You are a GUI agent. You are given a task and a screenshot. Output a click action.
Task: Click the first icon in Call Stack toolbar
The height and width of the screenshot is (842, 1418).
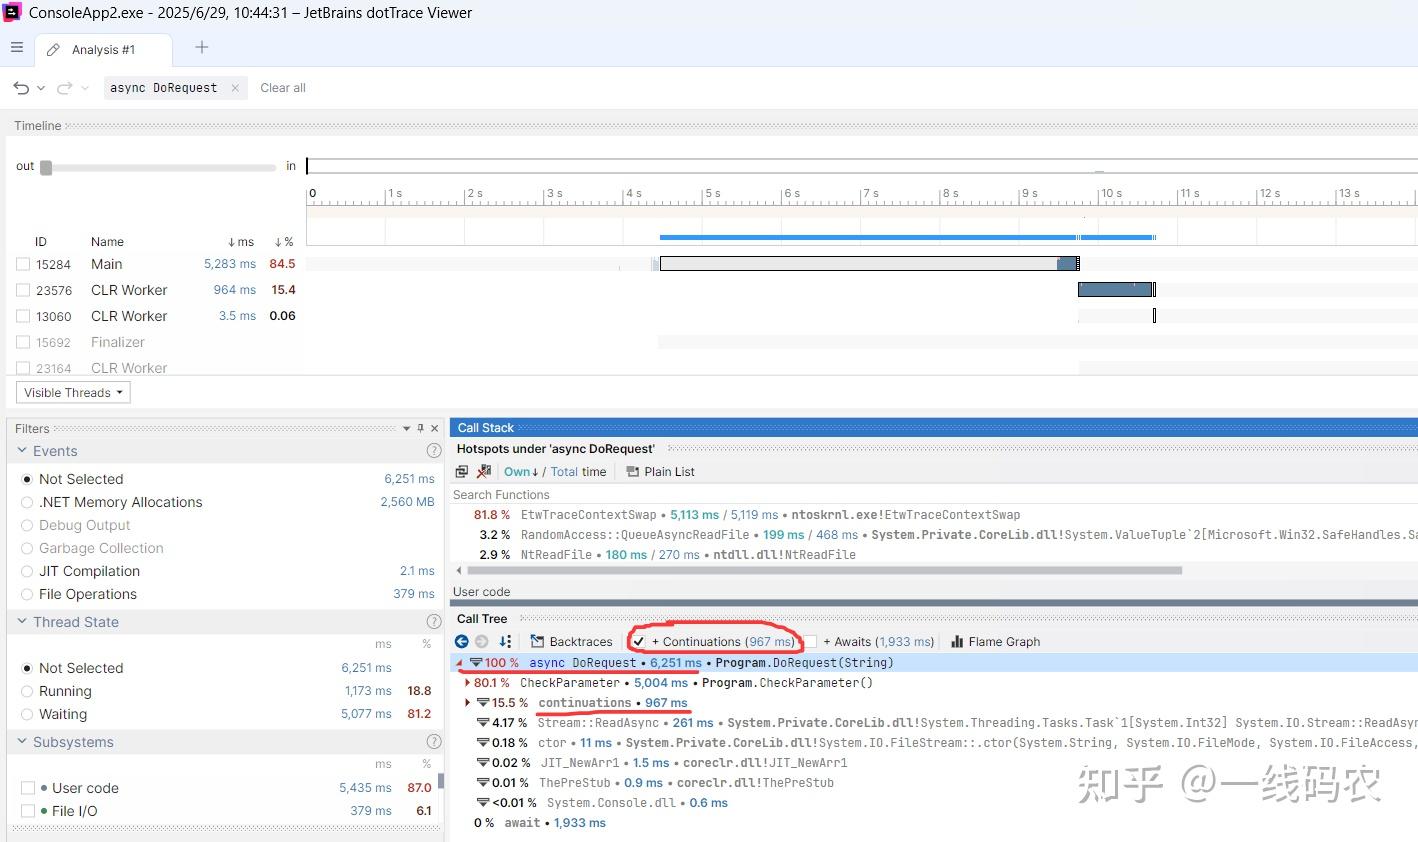click(x=462, y=471)
